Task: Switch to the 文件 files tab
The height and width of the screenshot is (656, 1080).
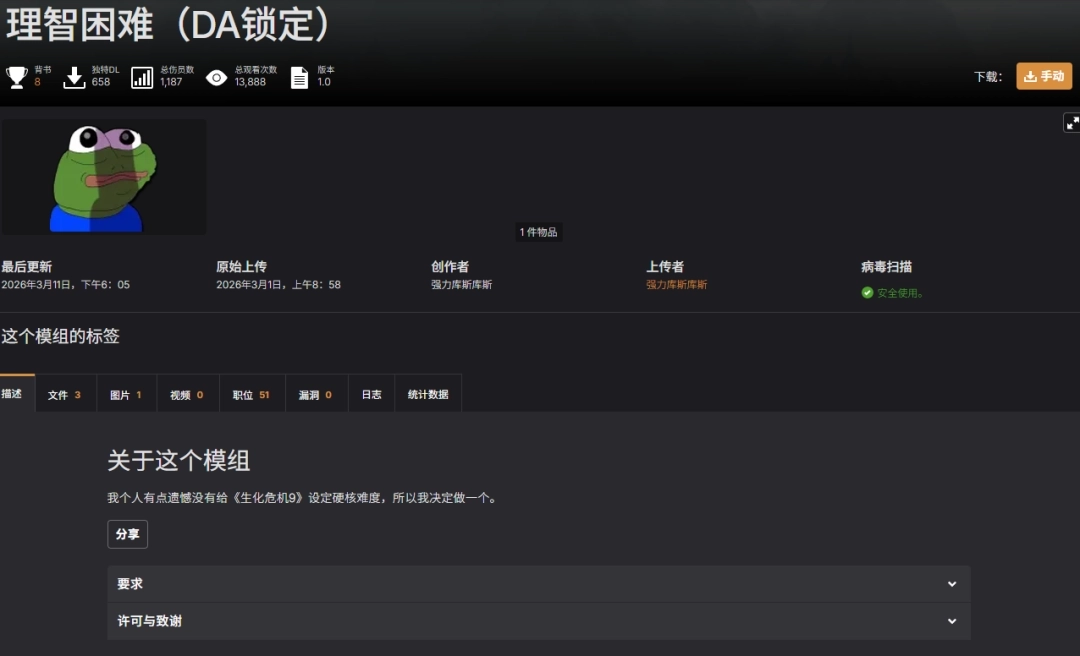Action: pos(64,395)
